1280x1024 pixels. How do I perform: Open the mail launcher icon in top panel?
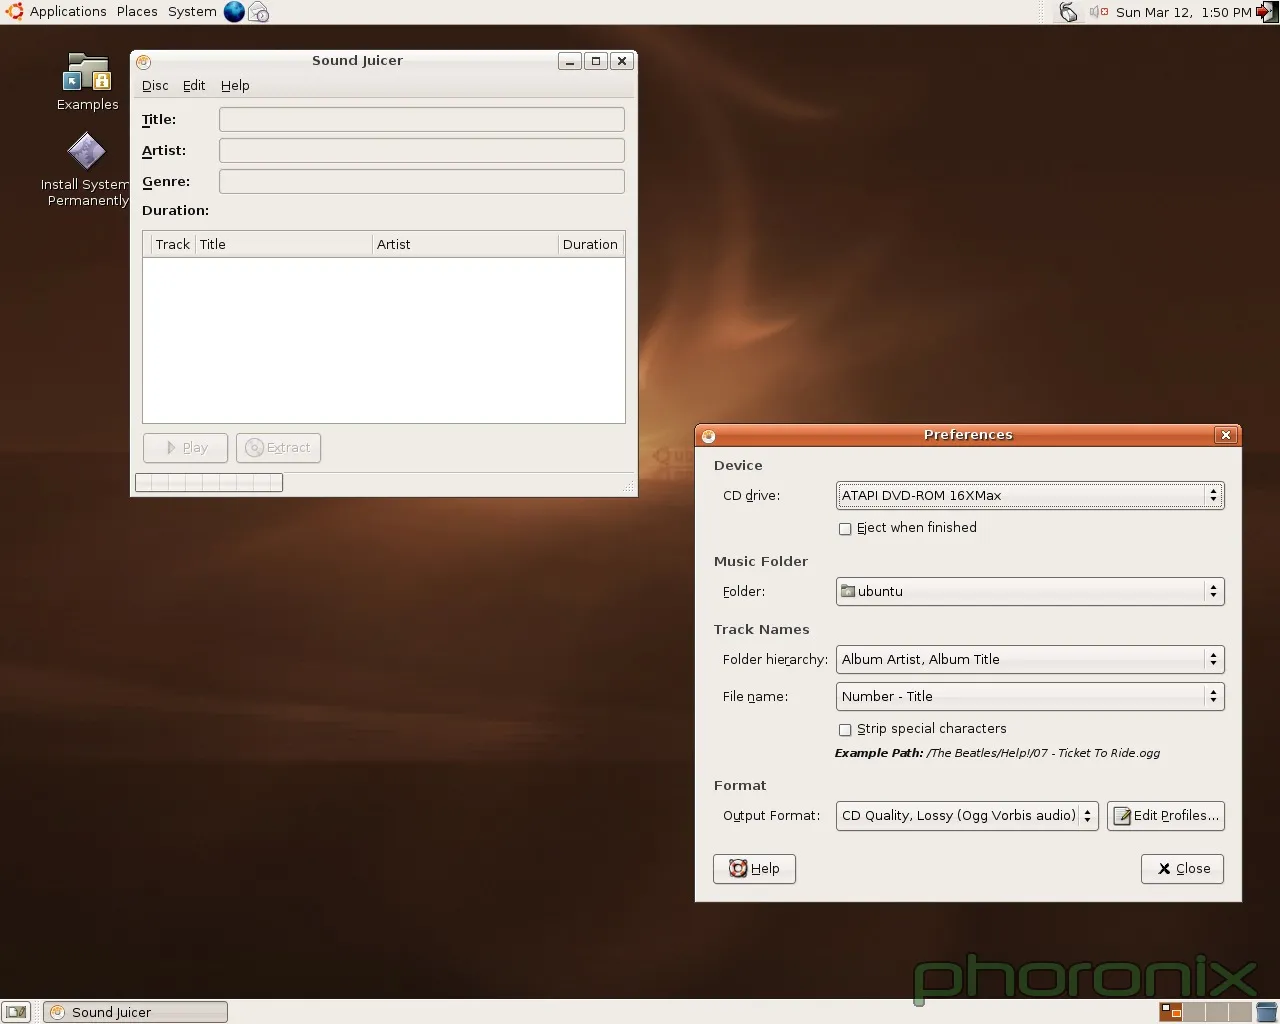[x=258, y=12]
